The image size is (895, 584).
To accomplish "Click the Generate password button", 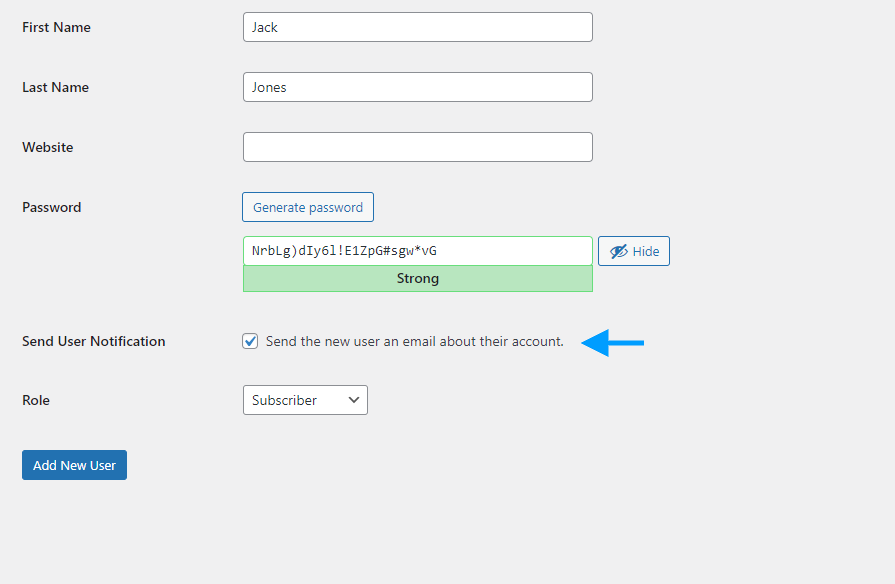I will point(308,207).
